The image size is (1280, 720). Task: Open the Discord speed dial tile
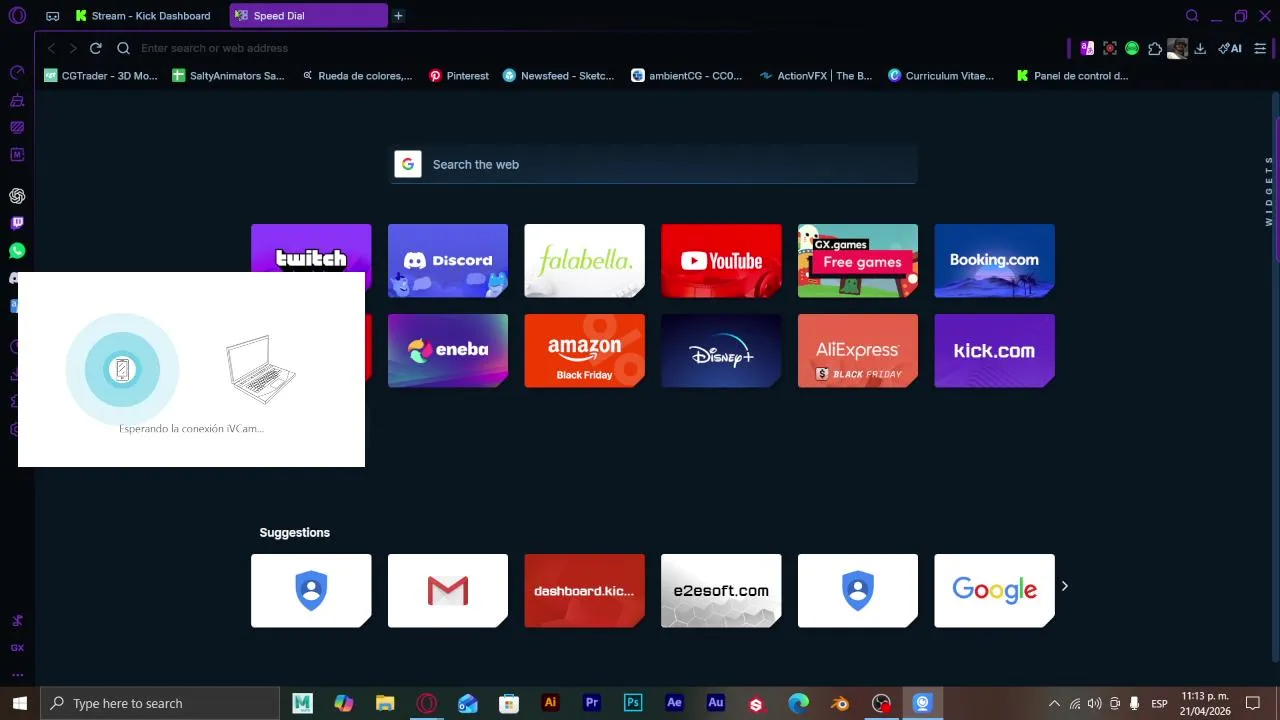(x=448, y=260)
